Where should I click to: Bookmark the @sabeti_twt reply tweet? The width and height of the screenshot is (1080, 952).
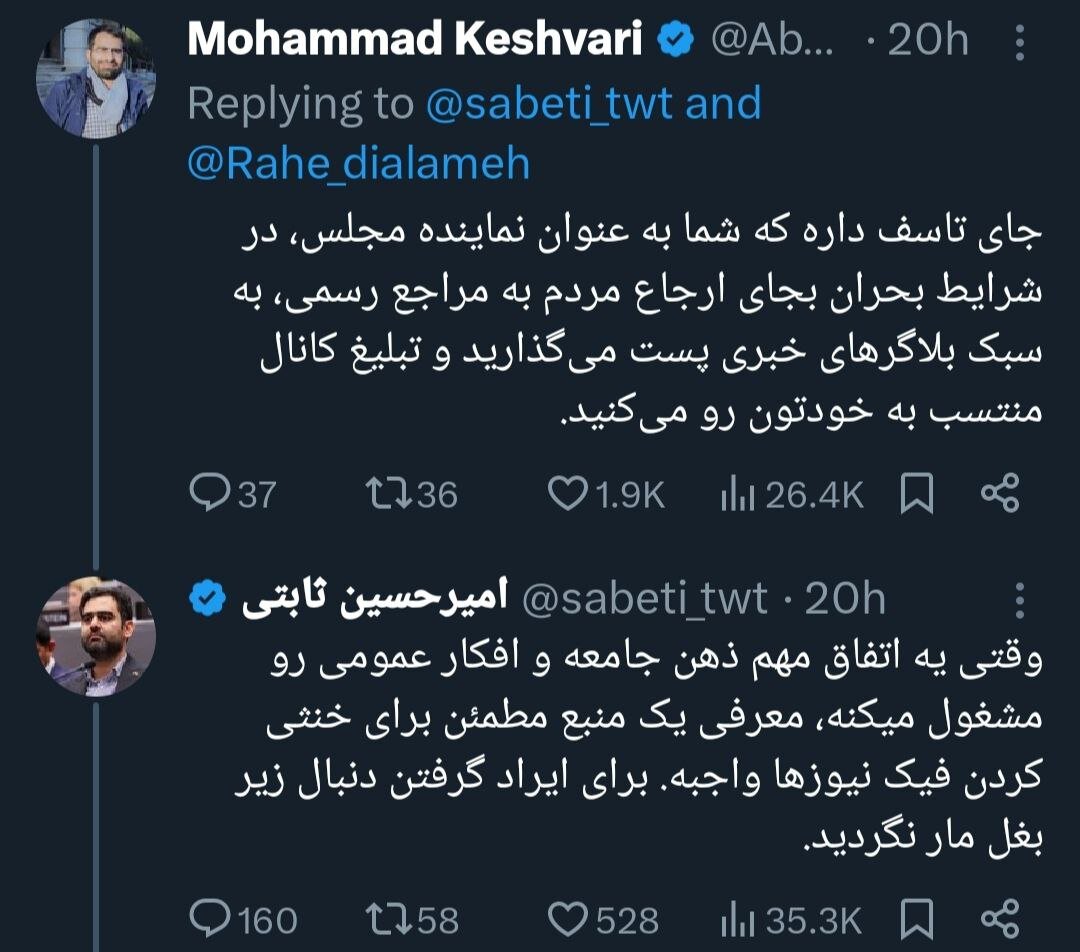[917, 919]
